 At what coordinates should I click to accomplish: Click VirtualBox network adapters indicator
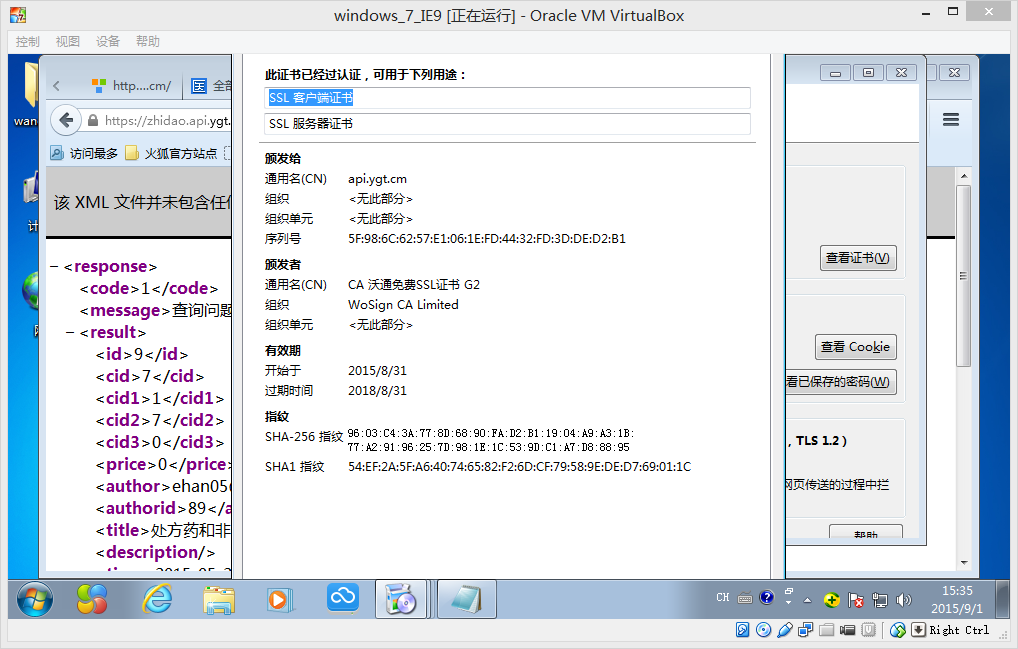click(806, 630)
